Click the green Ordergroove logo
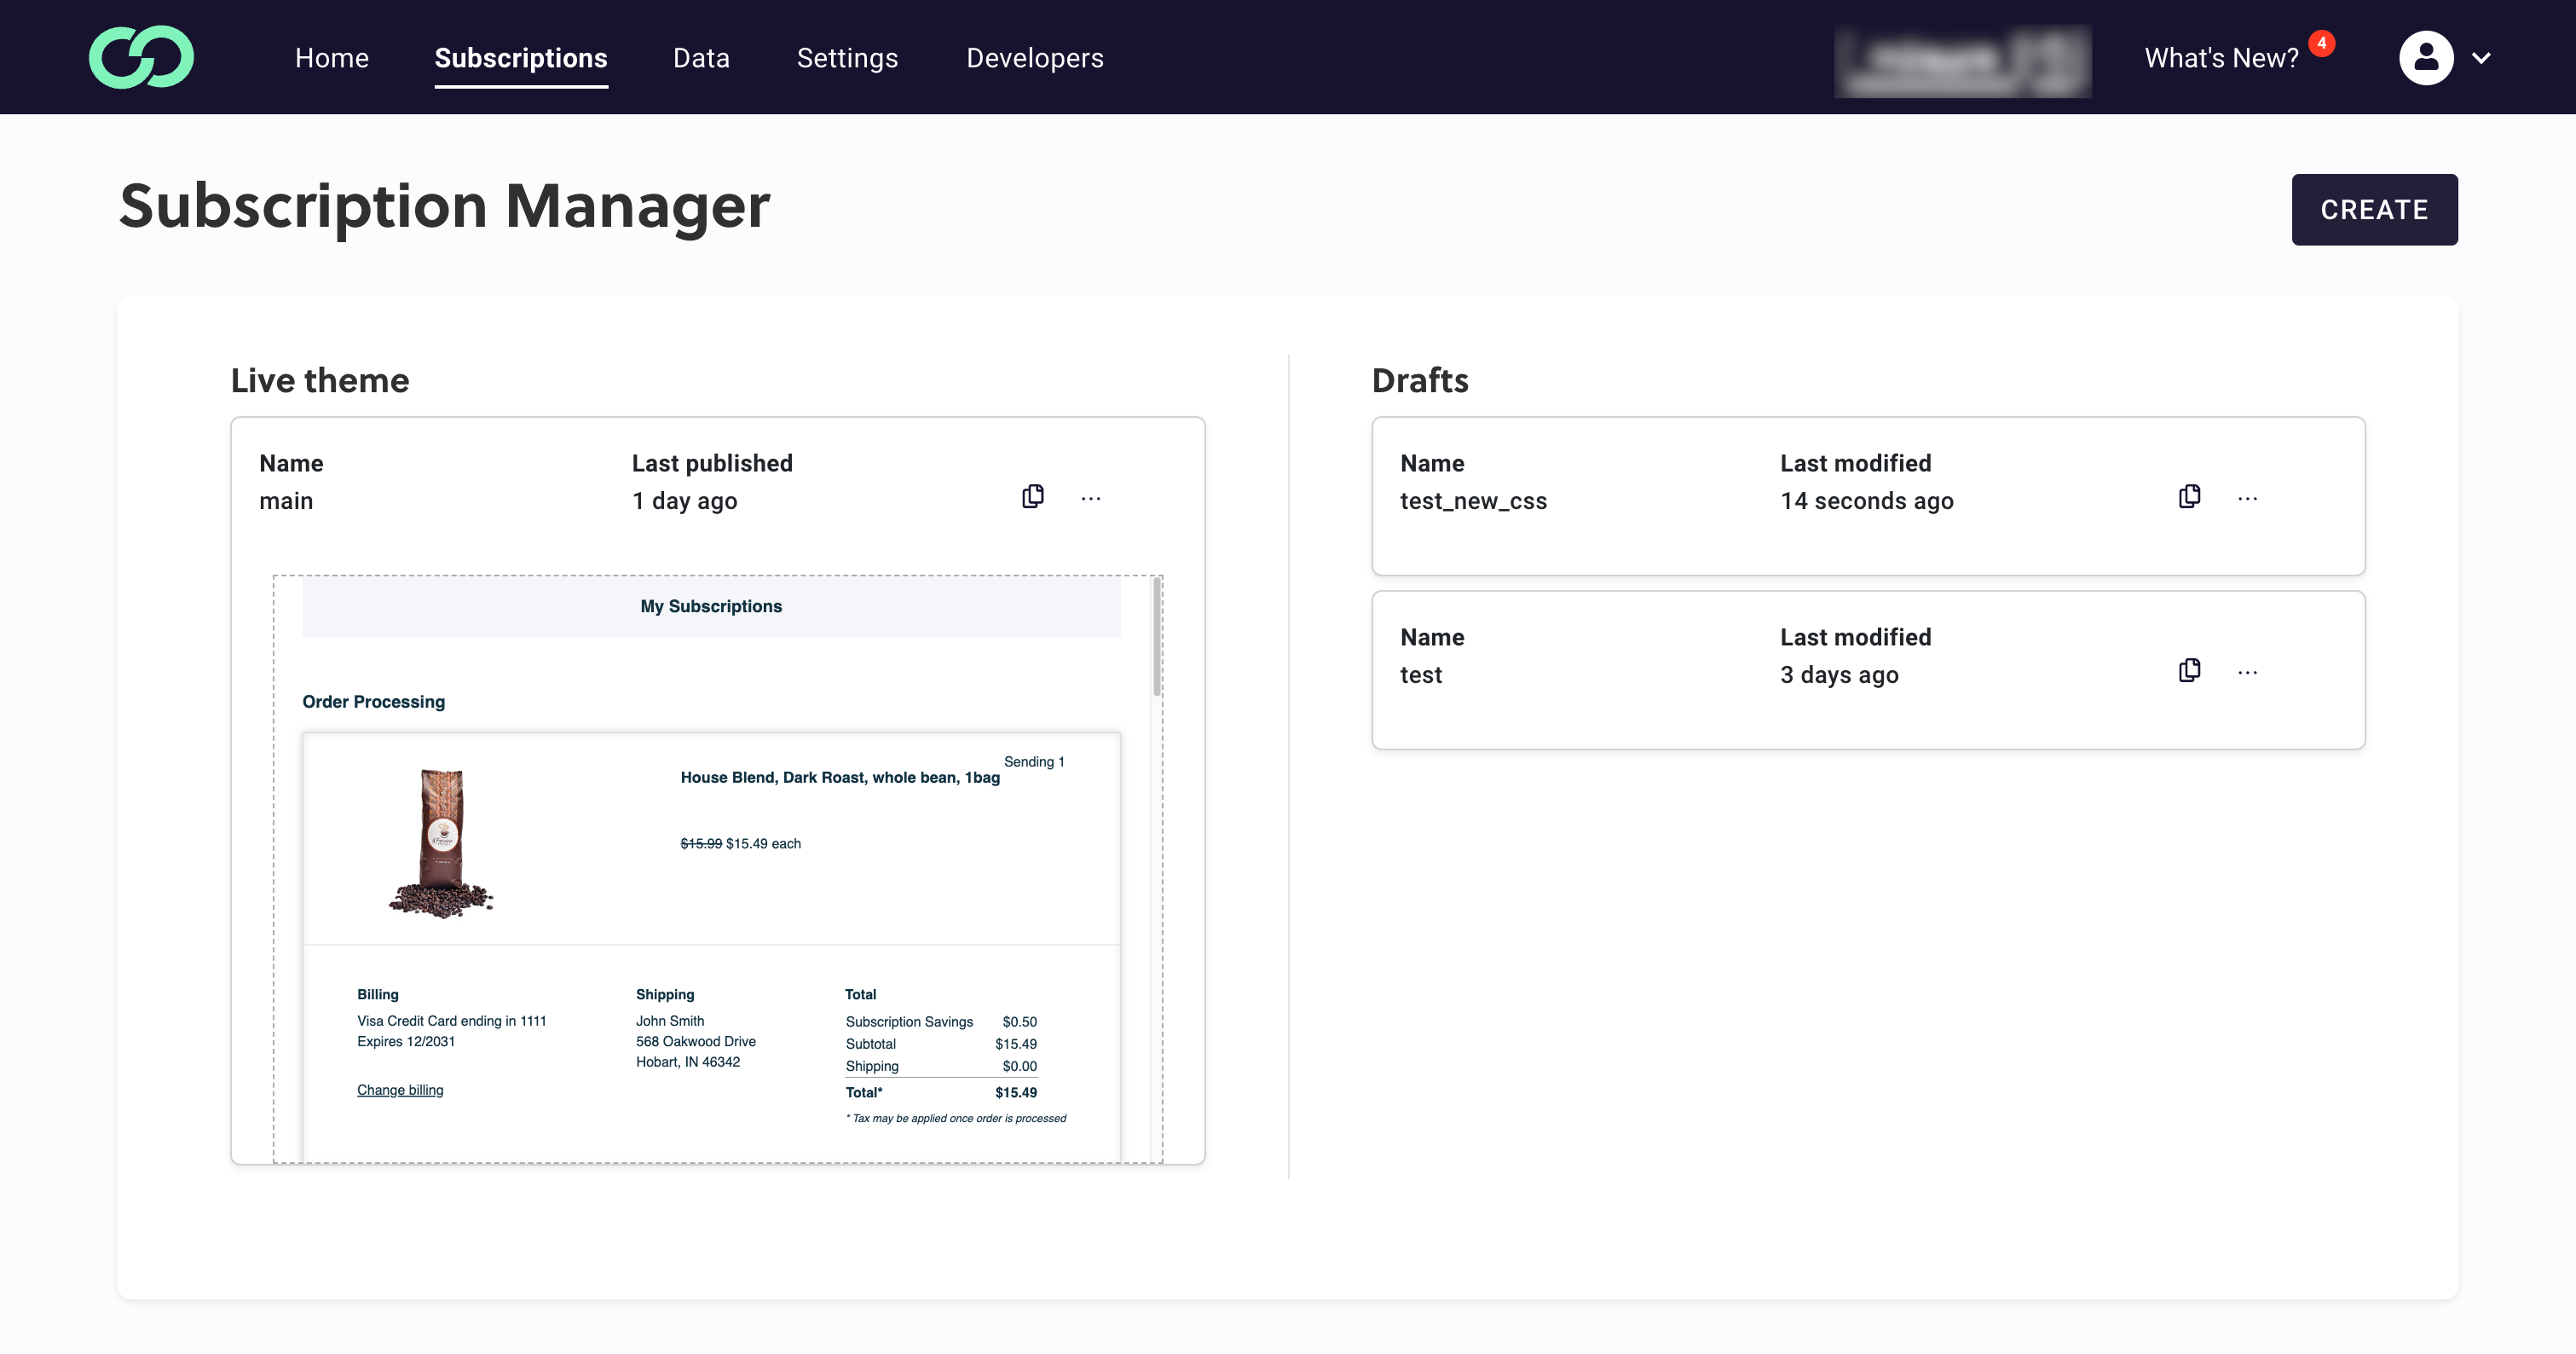This screenshot has height=1354, width=2576. point(141,57)
